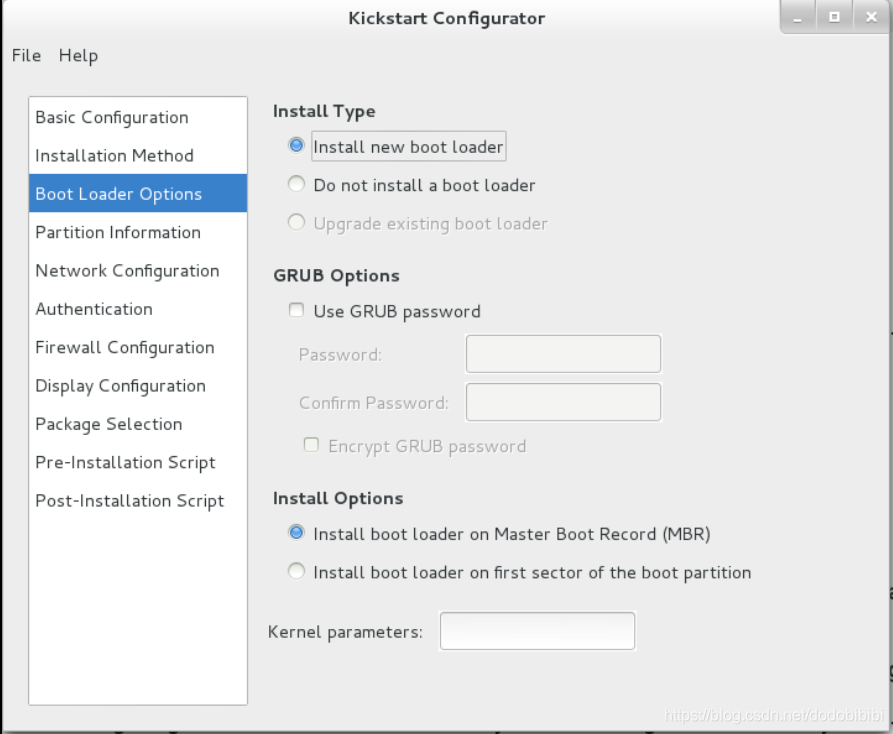Open the Authentication section
Viewport: 893px width, 734px height.
(x=138, y=309)
